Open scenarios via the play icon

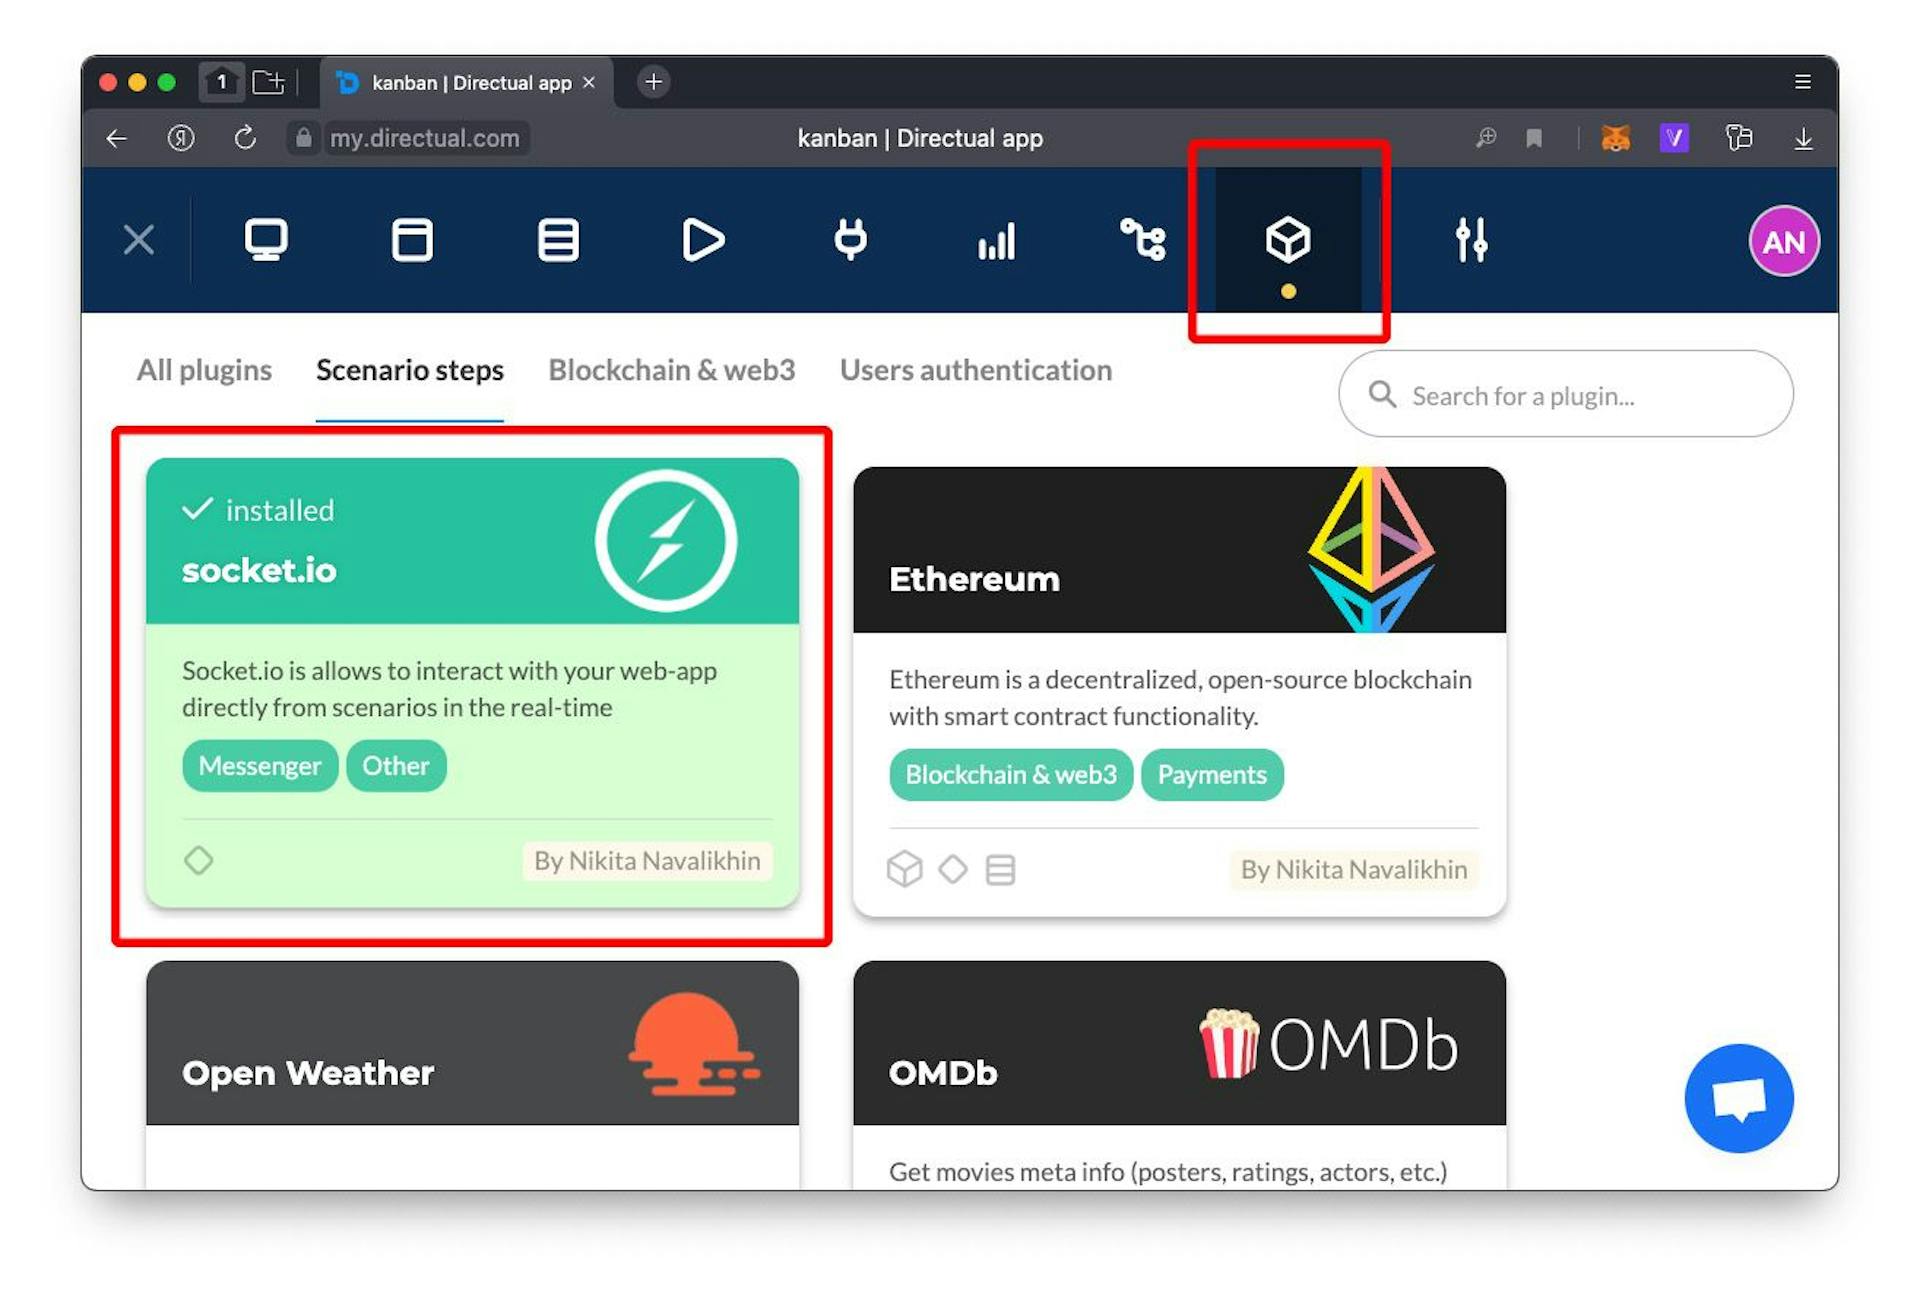coord(703,240)
